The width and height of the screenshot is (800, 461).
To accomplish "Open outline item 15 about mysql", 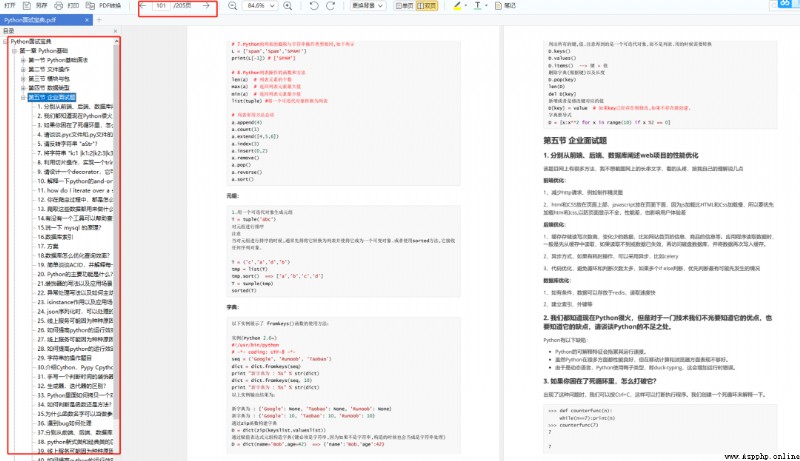I will (69, 227).
